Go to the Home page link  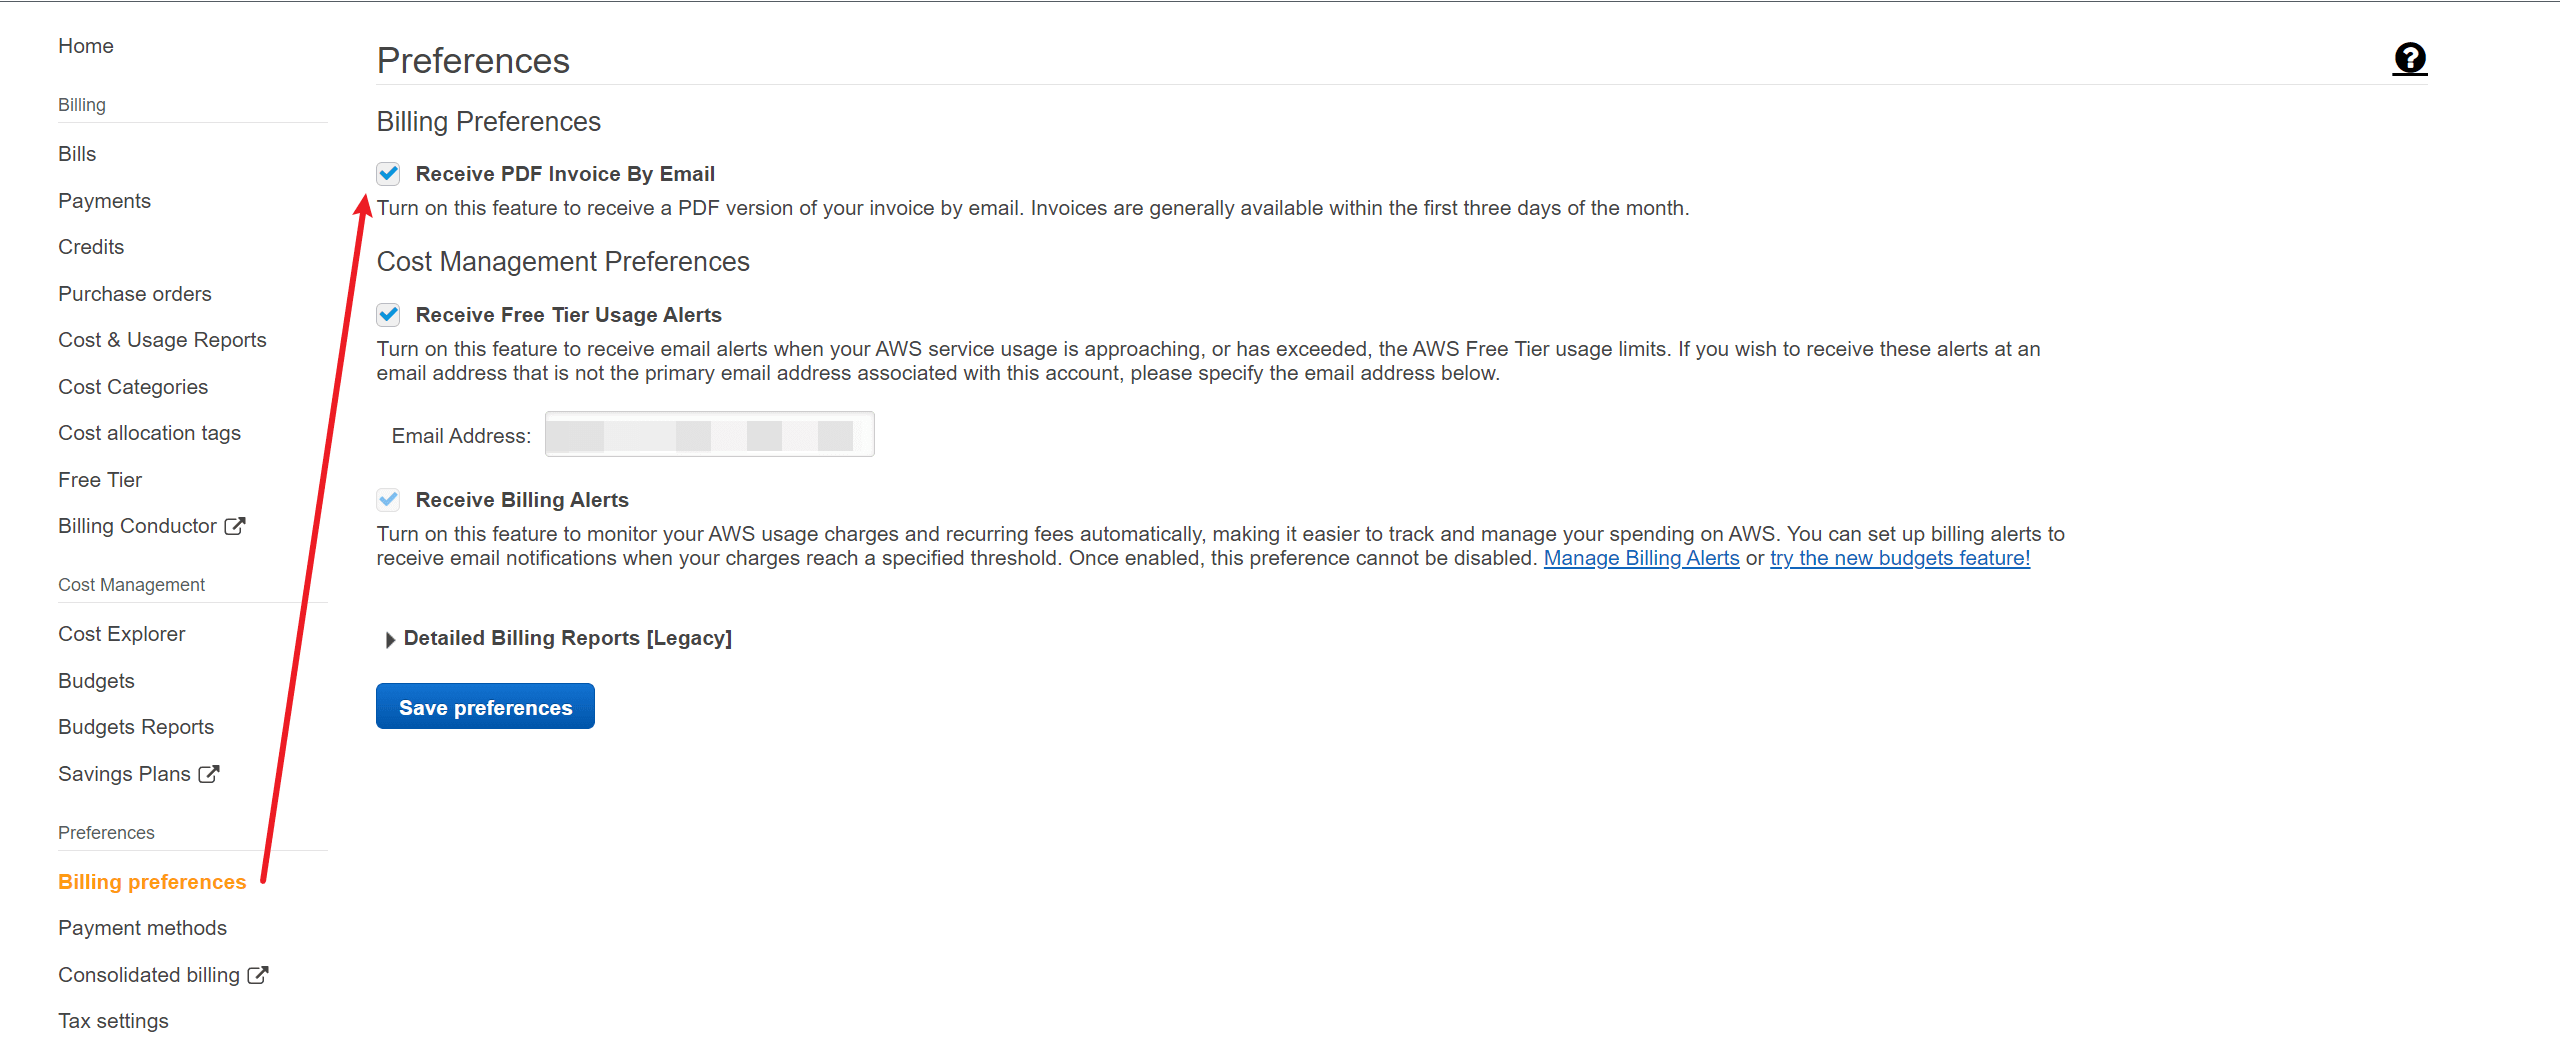(x=86, y=46)
